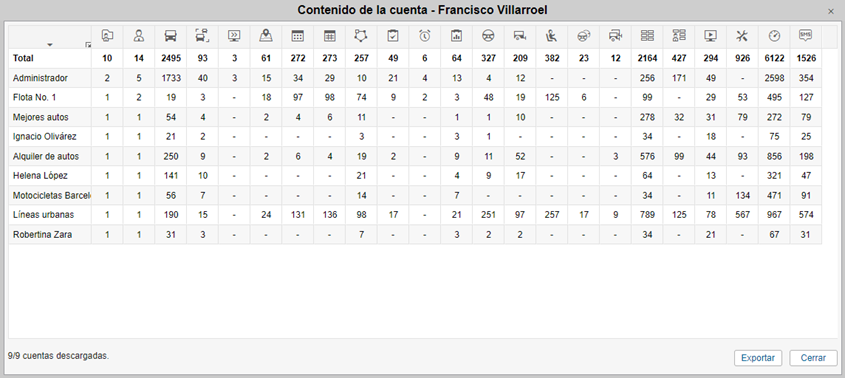Click the Exportar button
This screenshot has height=378, width=845.
coord(758,358)
